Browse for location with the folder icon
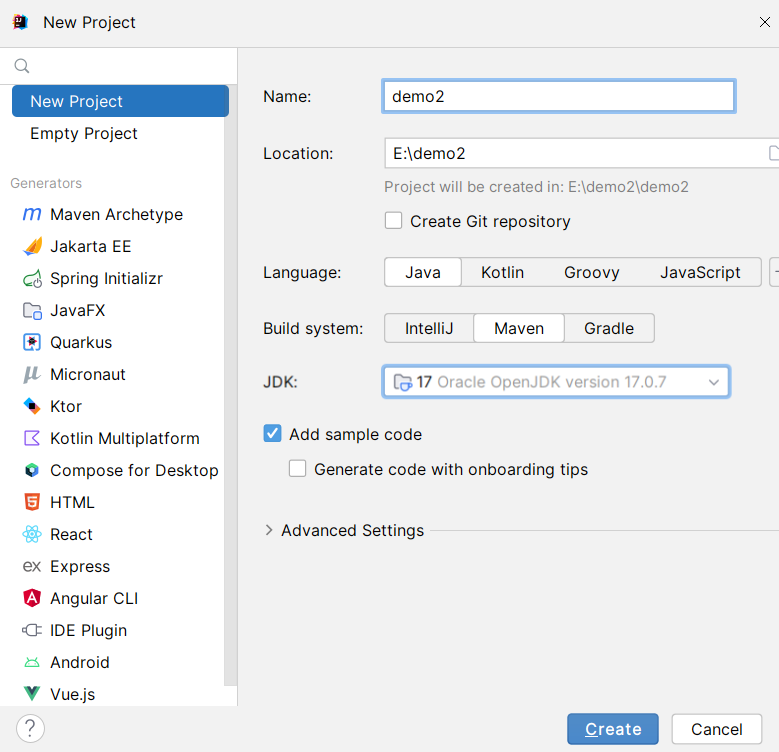Image resolution: width=779 pixels, height=752 pixels. click(773, 153)
